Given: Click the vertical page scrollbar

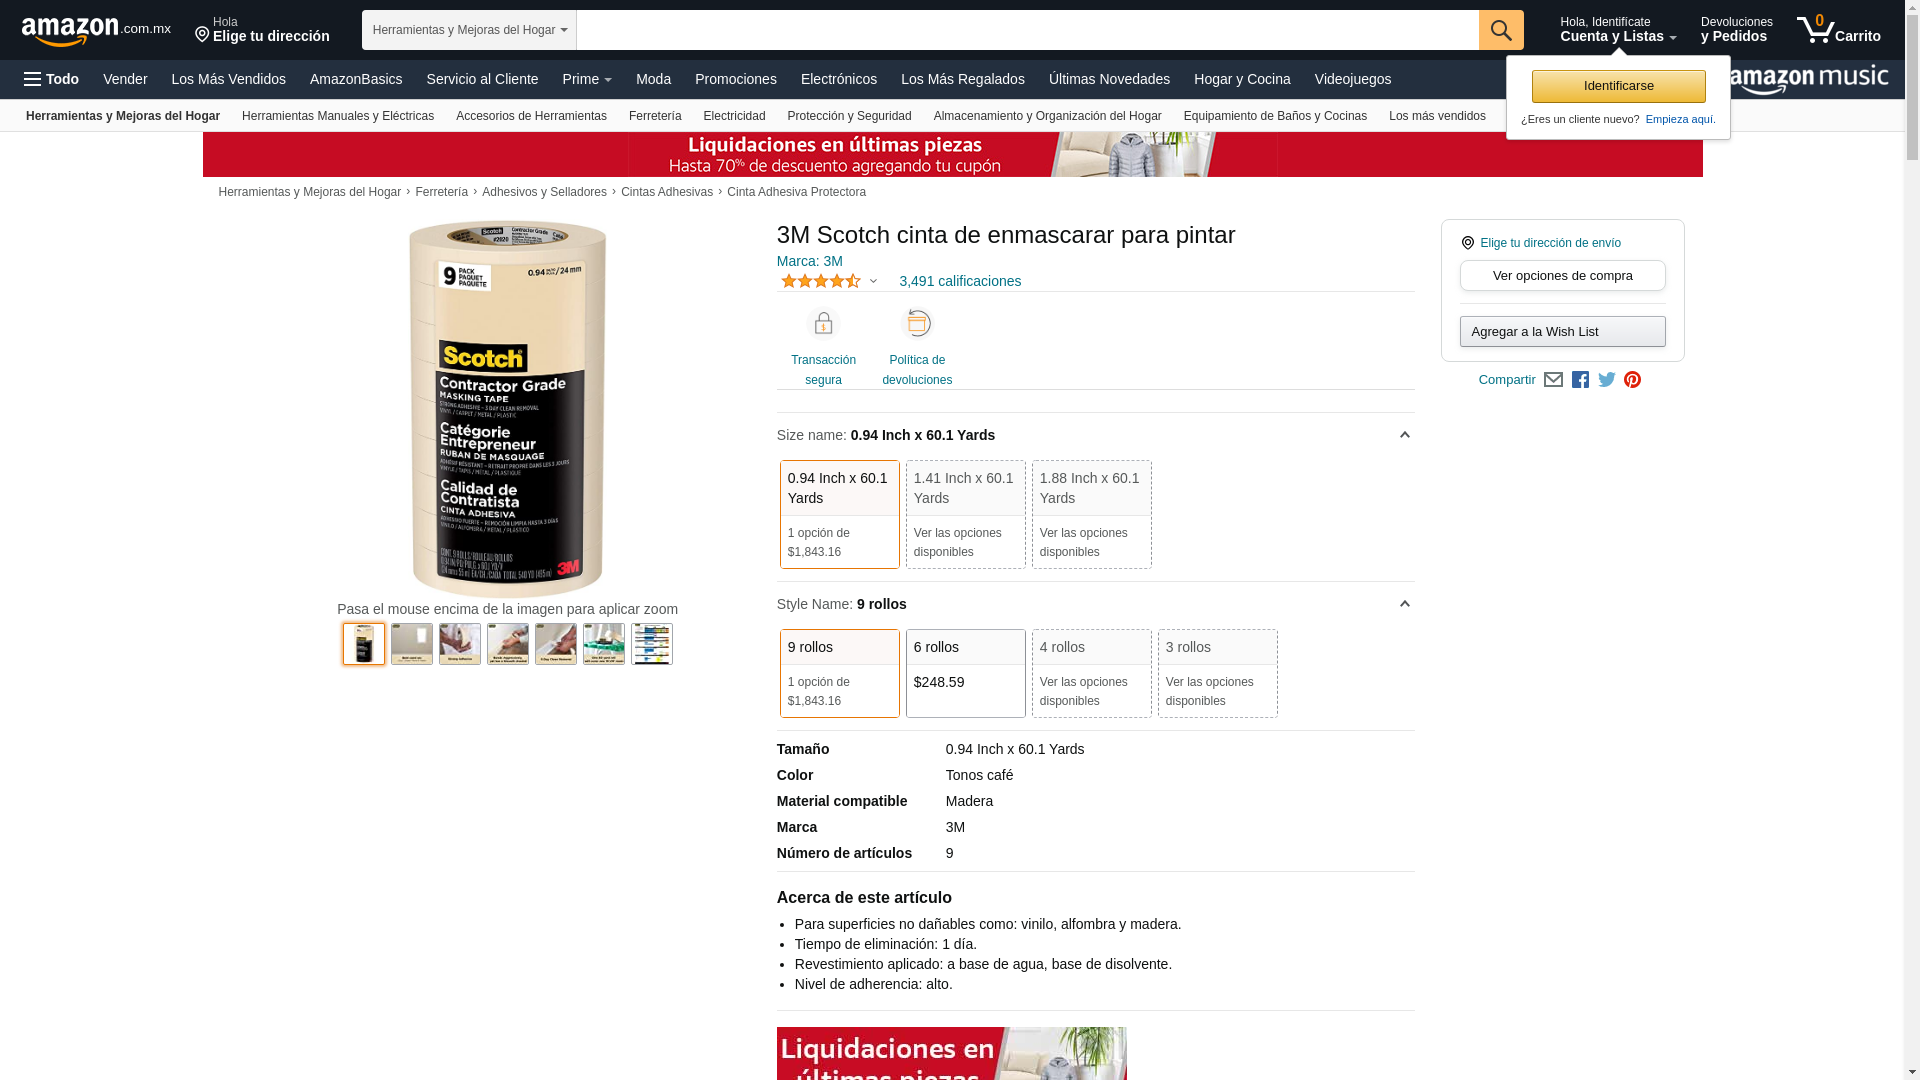Looking at the screenshot, I should click(1912, 540).
